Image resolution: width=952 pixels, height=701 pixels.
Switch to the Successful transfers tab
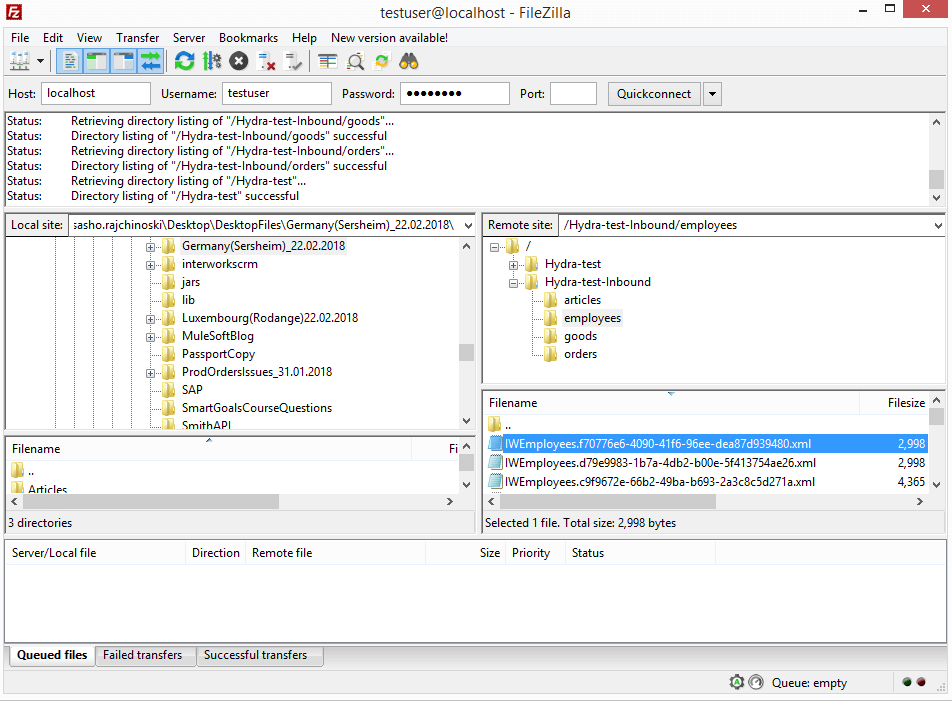point(259,655)
